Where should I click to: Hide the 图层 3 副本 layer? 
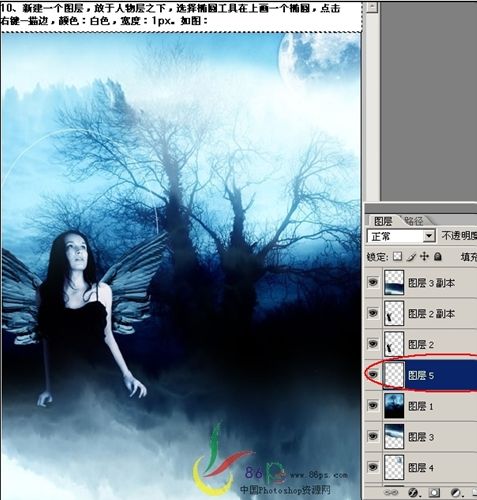pyautogui.click(x=373, y=283)
